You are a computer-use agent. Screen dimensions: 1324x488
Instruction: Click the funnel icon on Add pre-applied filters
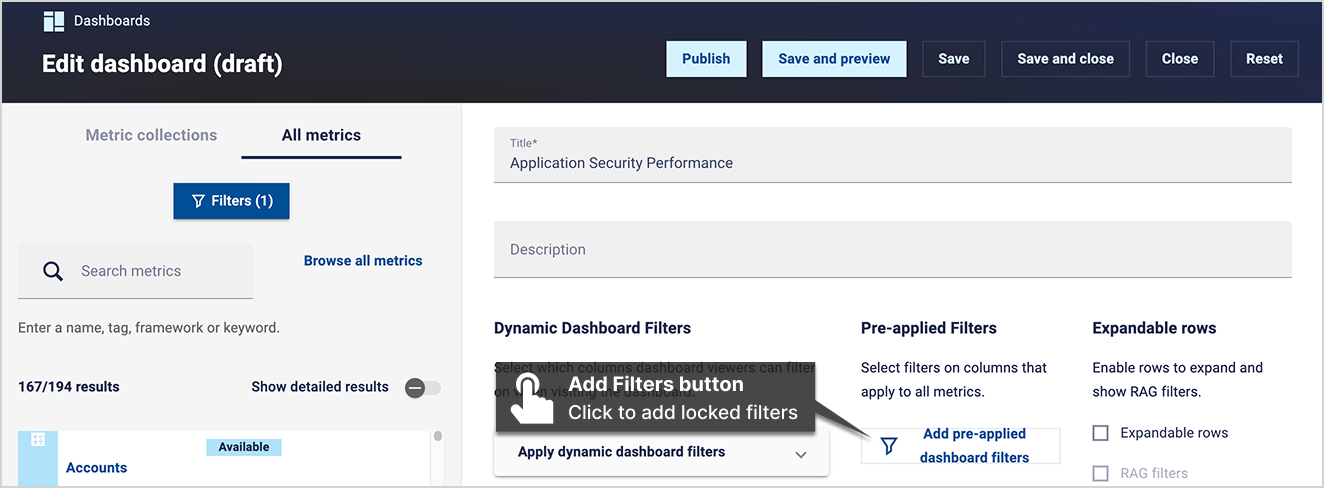click(888, 446)
